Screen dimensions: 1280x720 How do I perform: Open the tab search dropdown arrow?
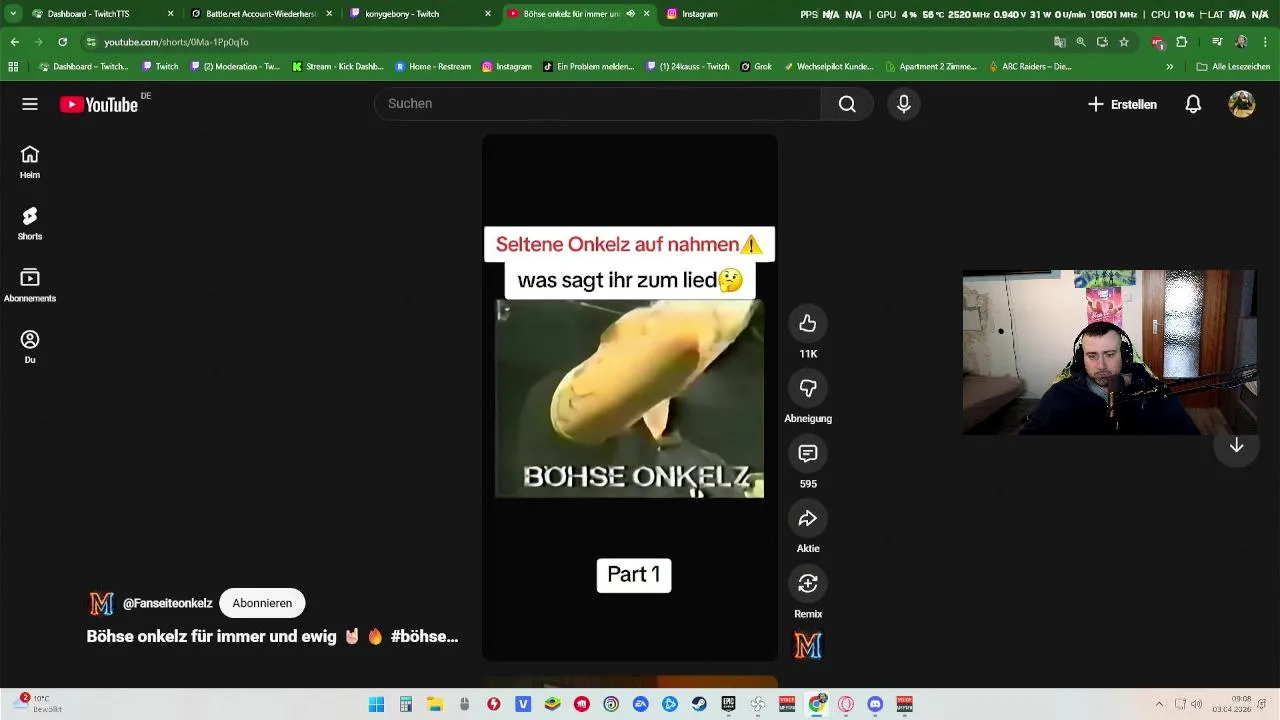13,14
